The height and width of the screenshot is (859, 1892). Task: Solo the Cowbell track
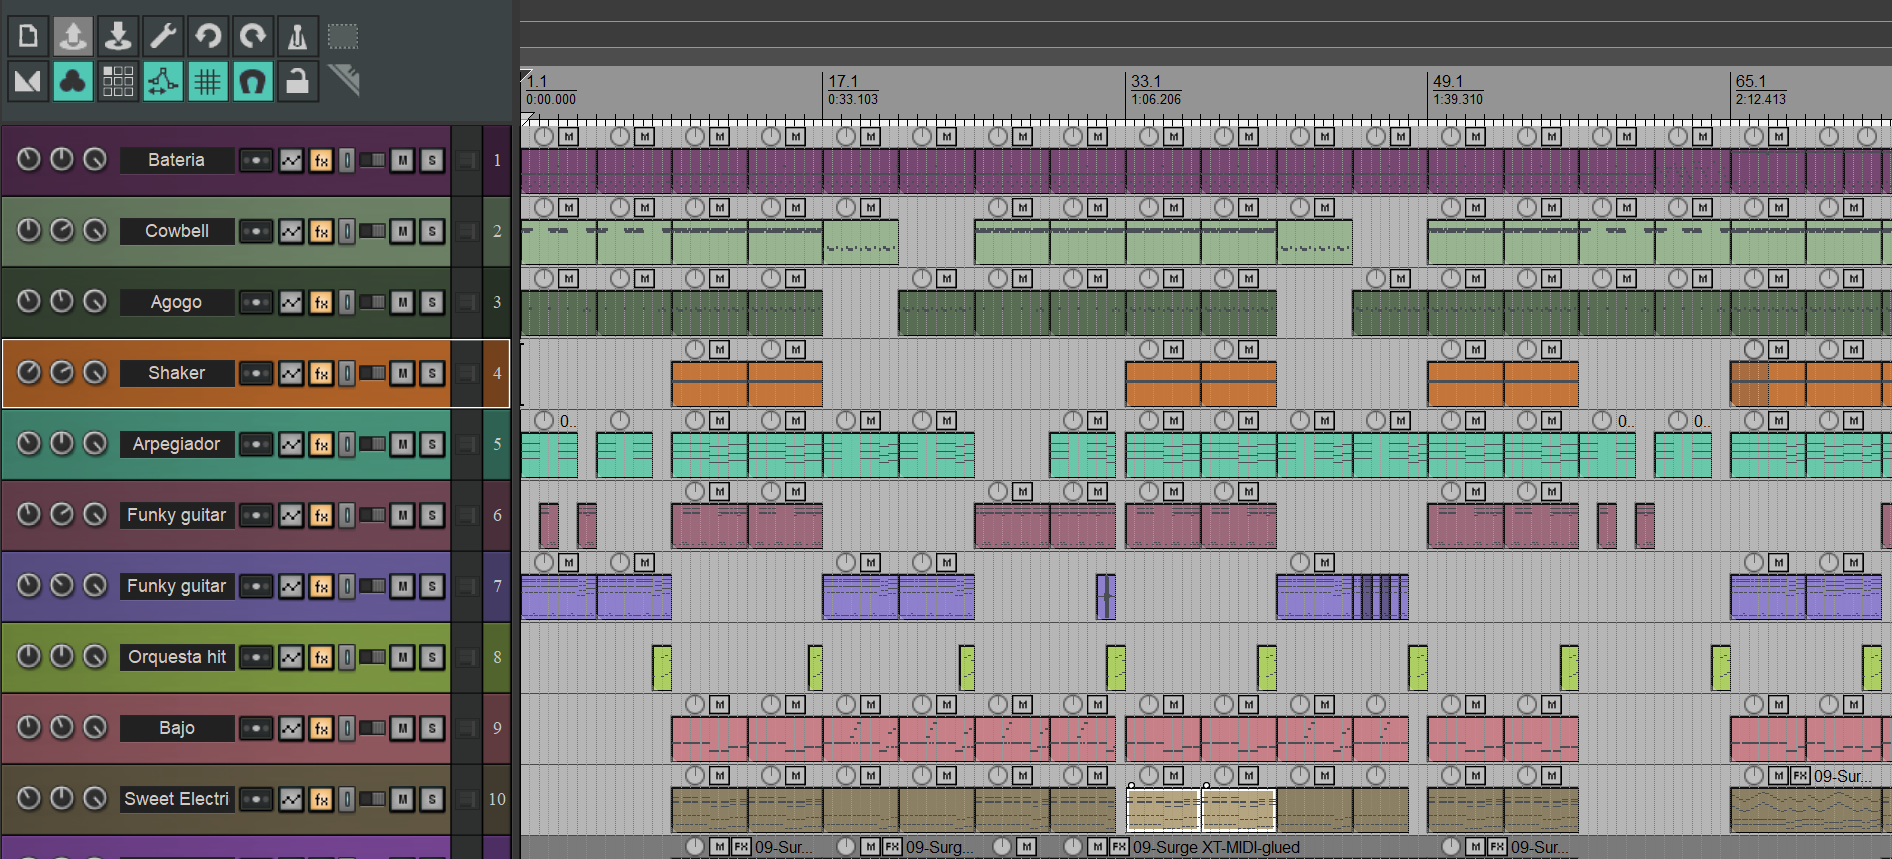[x=432, y=231]
